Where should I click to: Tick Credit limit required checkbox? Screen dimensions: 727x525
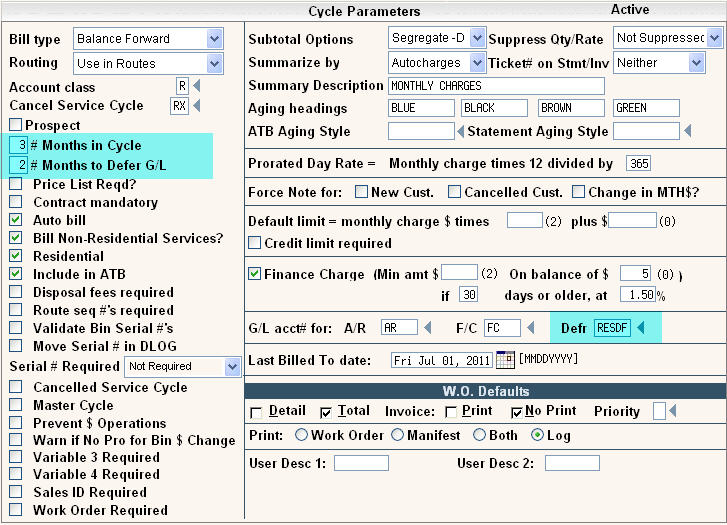pos(255,243)
